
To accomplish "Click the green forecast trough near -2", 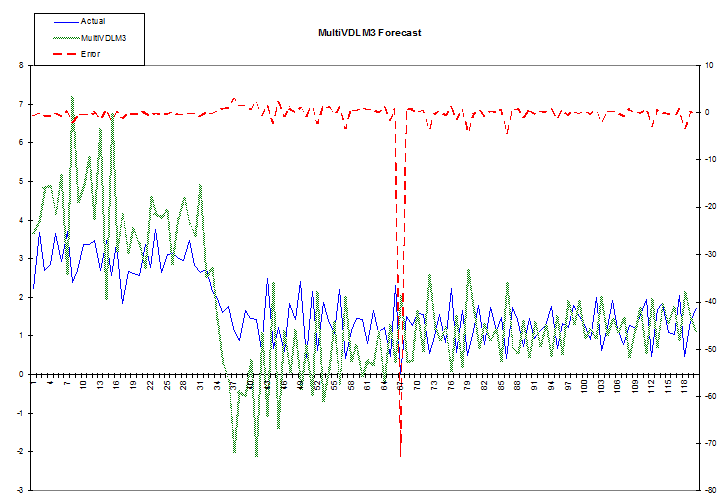I will [x=256, y=456].
